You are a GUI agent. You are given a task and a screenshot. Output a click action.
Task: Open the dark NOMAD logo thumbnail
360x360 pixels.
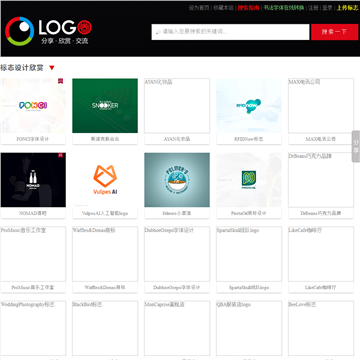[x=33, y=180]
